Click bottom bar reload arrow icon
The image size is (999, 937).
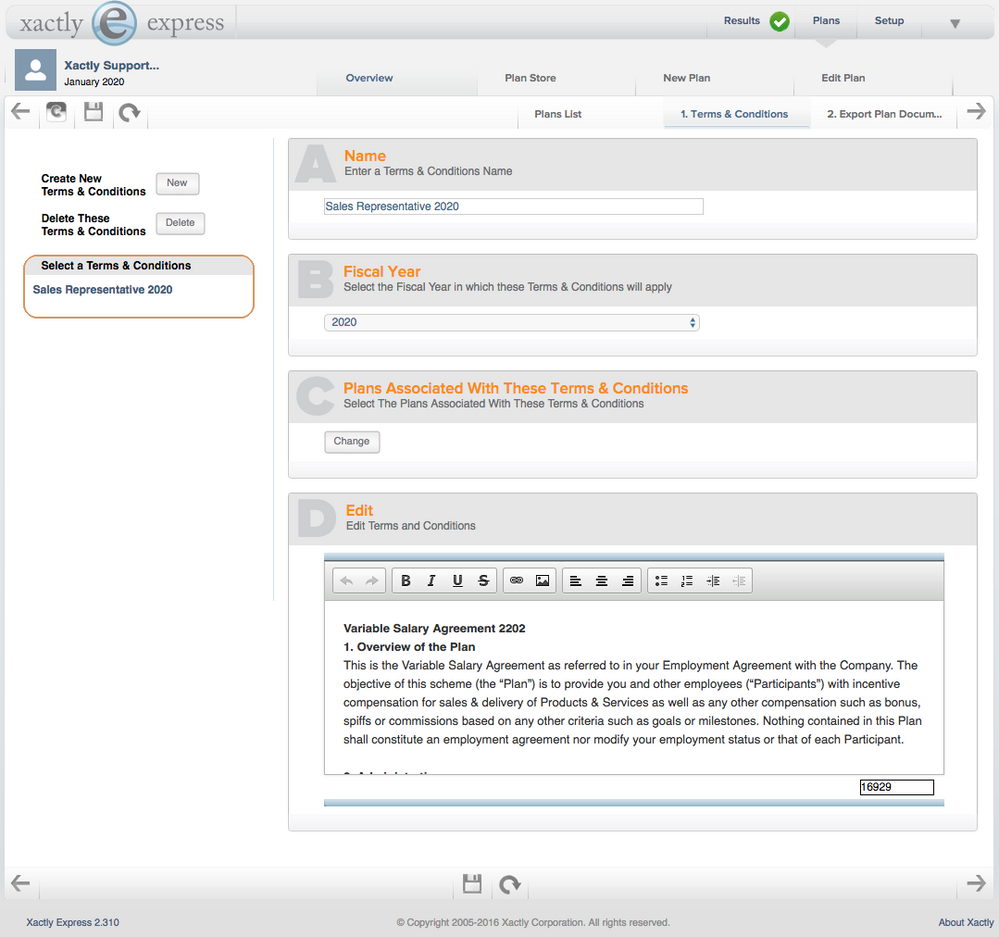(x=510, y=884)
